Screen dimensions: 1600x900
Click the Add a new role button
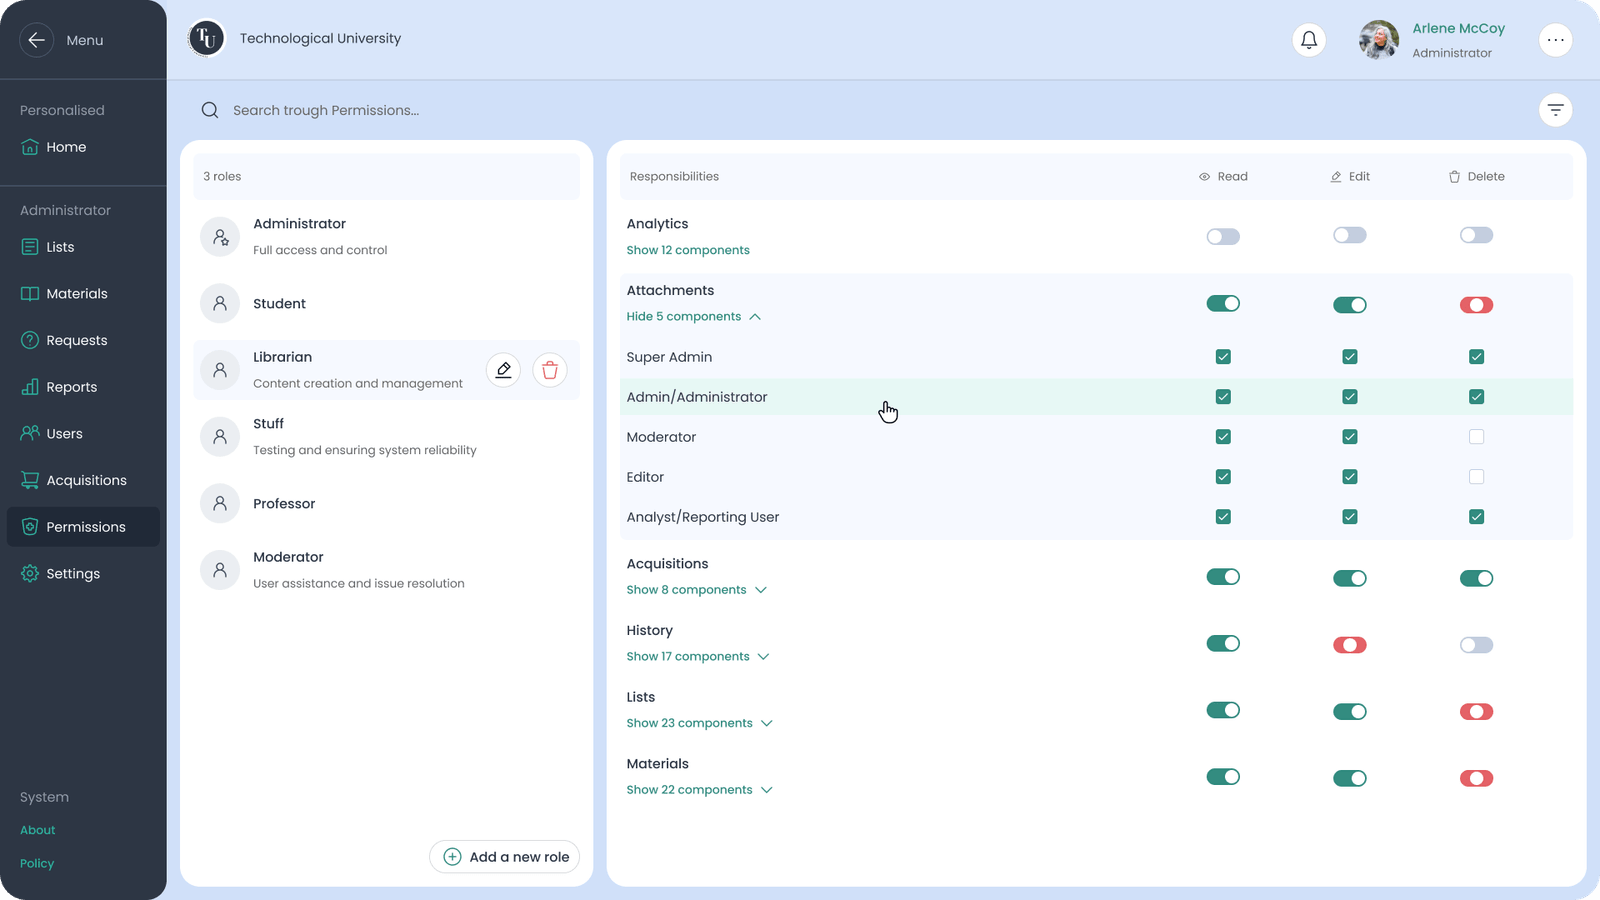click(x=505, y=857)
